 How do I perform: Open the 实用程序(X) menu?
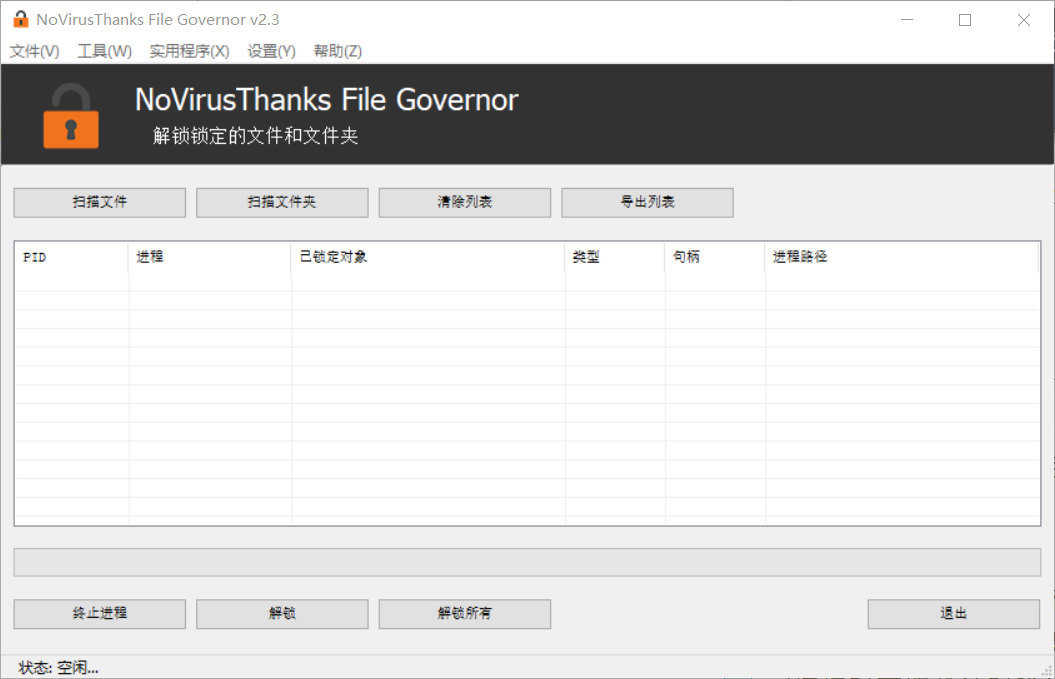point(189,51)
